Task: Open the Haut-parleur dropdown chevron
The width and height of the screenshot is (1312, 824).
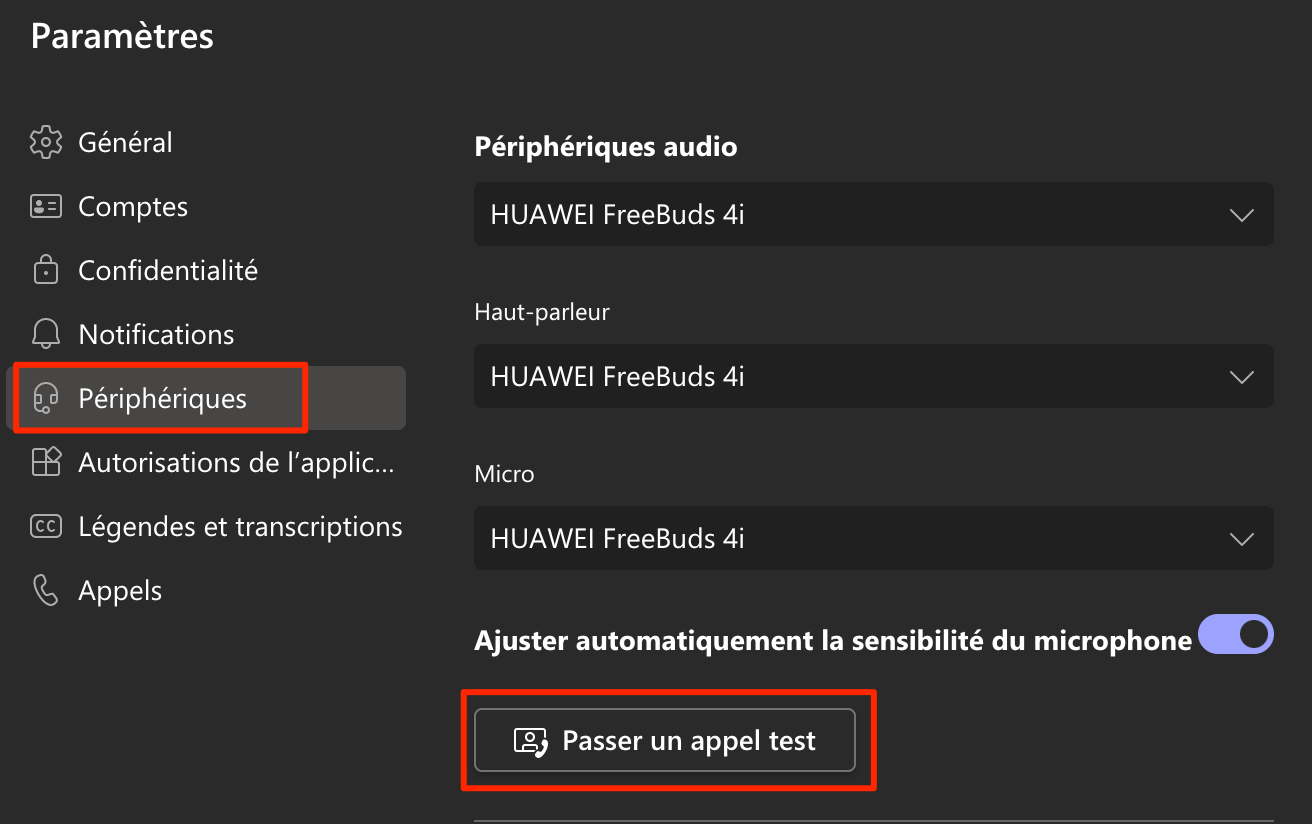Action: pyautogui.click(x=1241, y=377)
